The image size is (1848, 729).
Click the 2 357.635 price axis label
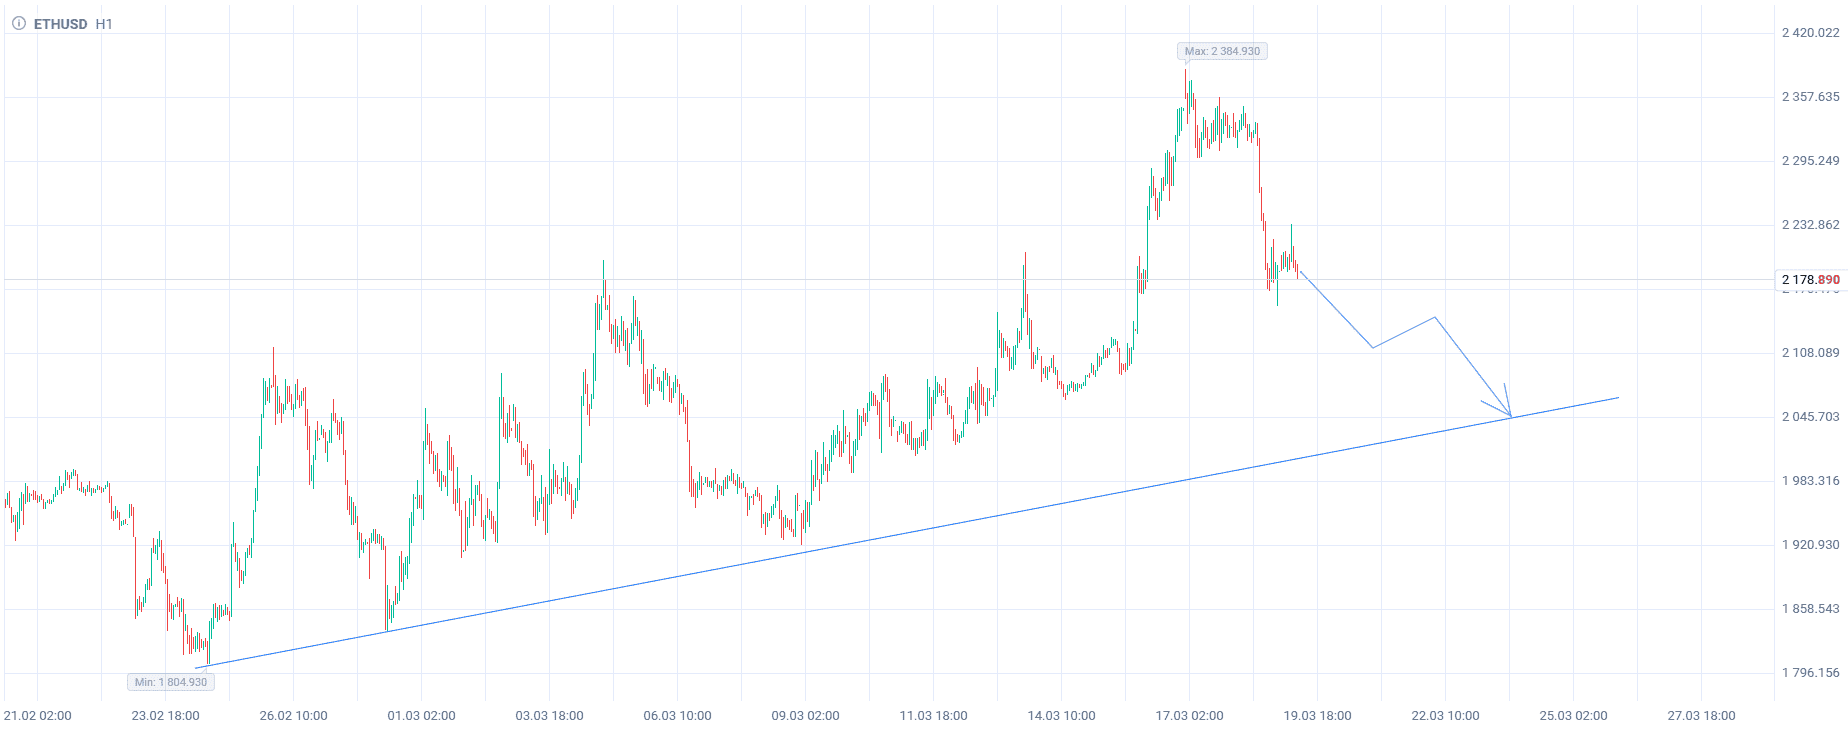click(1810, 97)
